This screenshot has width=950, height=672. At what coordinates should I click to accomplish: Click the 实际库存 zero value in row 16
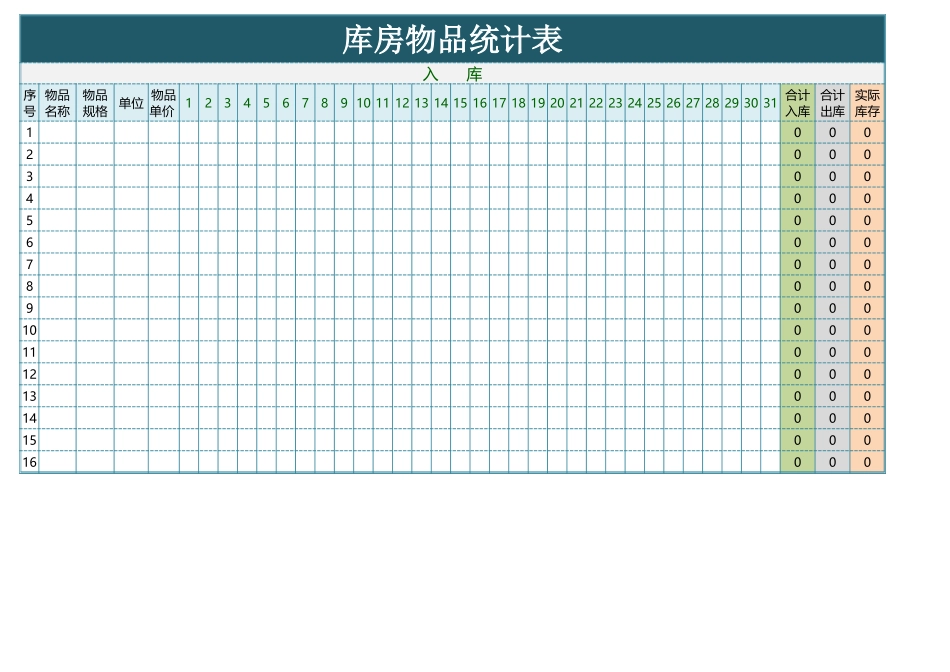pos(866,463)
